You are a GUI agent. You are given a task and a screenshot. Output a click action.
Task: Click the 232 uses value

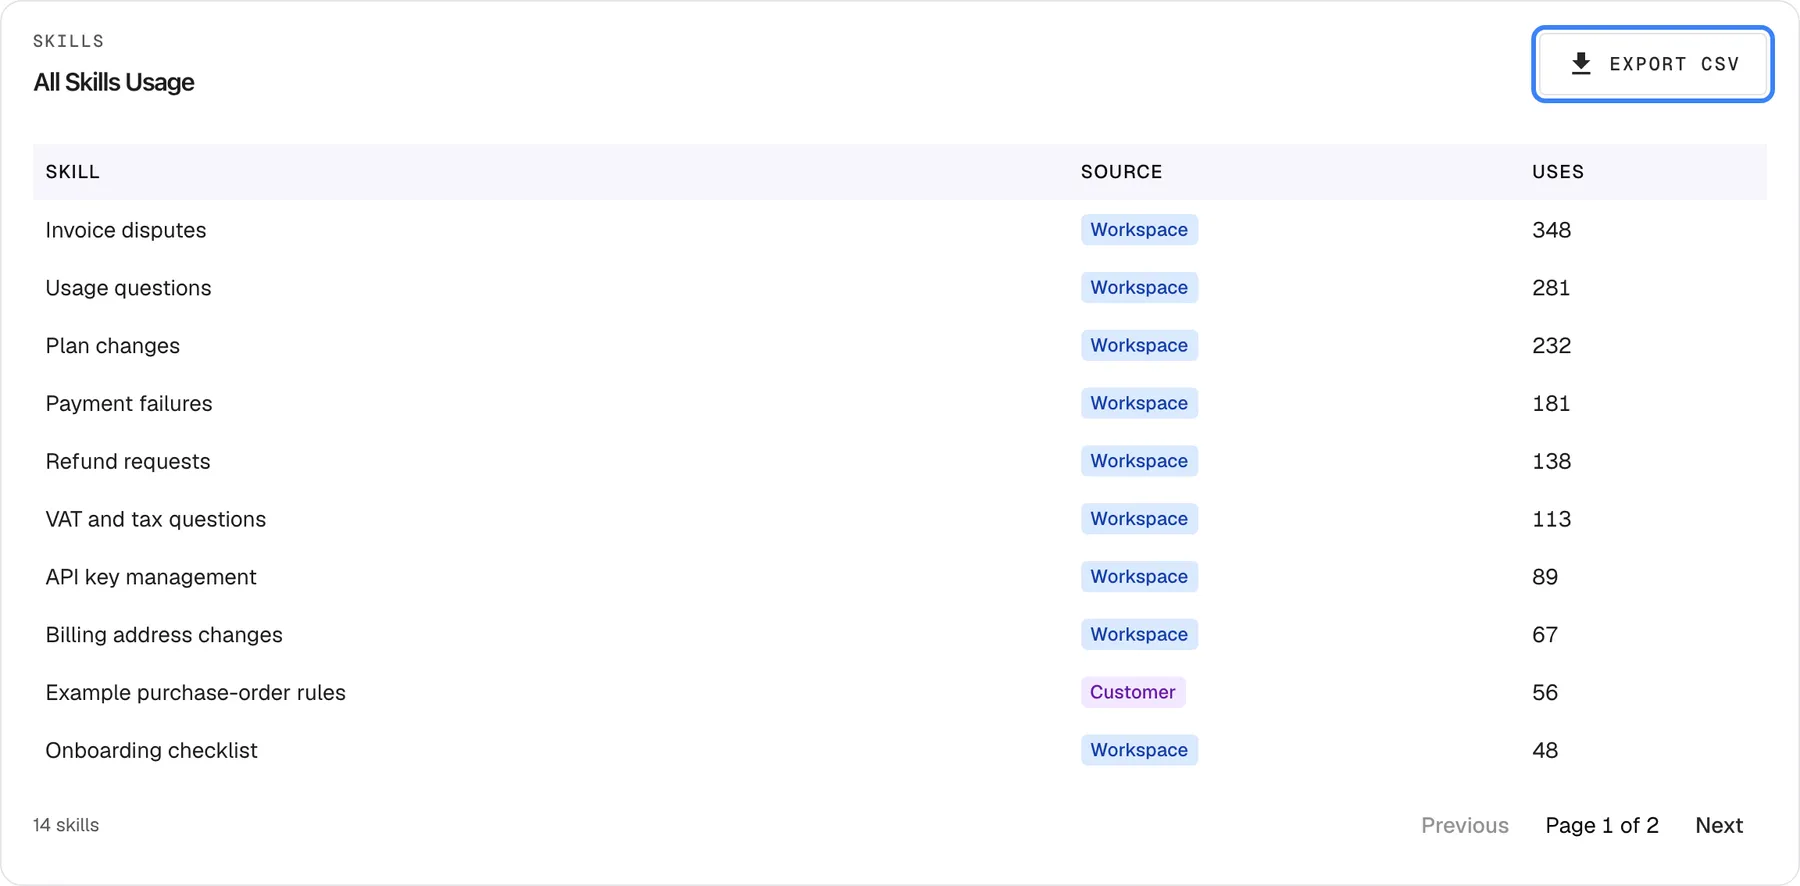pos(1551,346)
